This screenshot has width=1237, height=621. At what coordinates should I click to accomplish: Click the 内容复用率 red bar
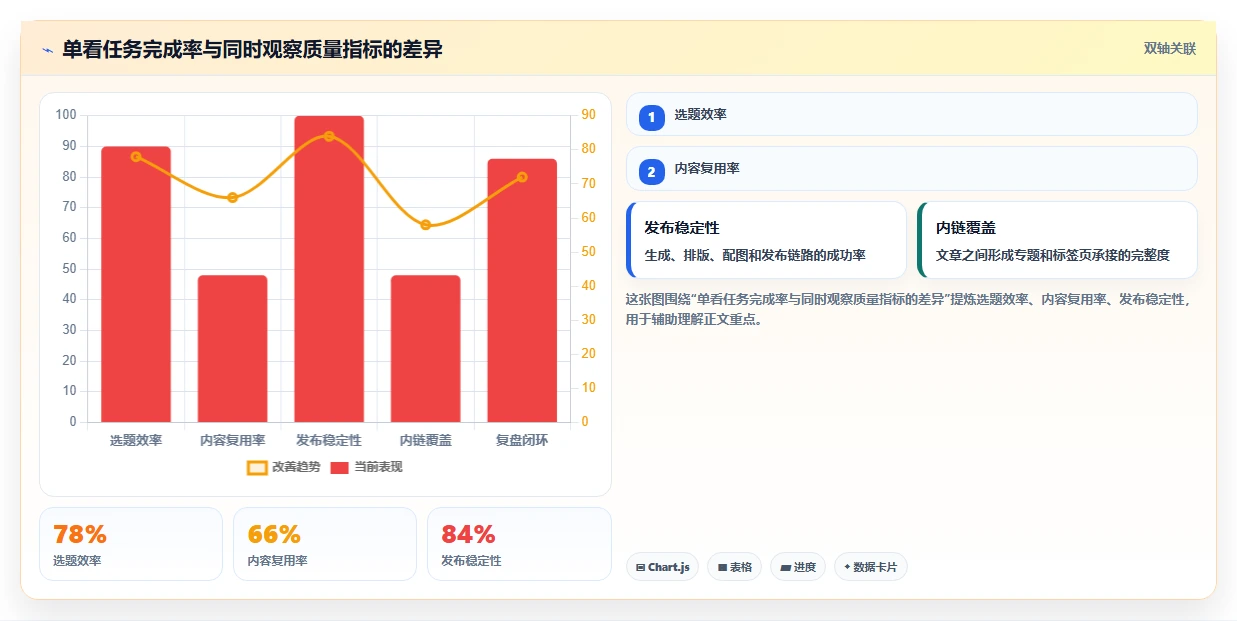pos(232,348)
